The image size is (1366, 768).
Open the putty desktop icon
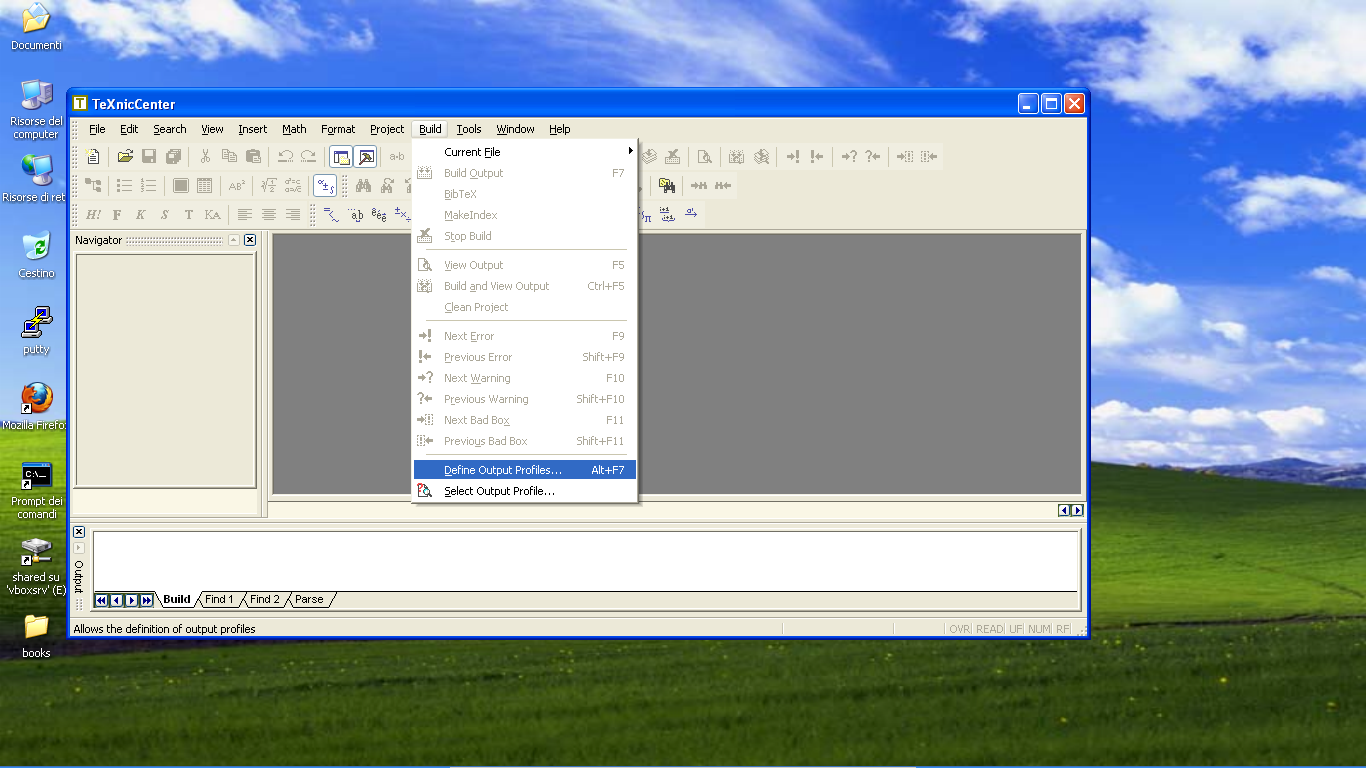(36, 331)
